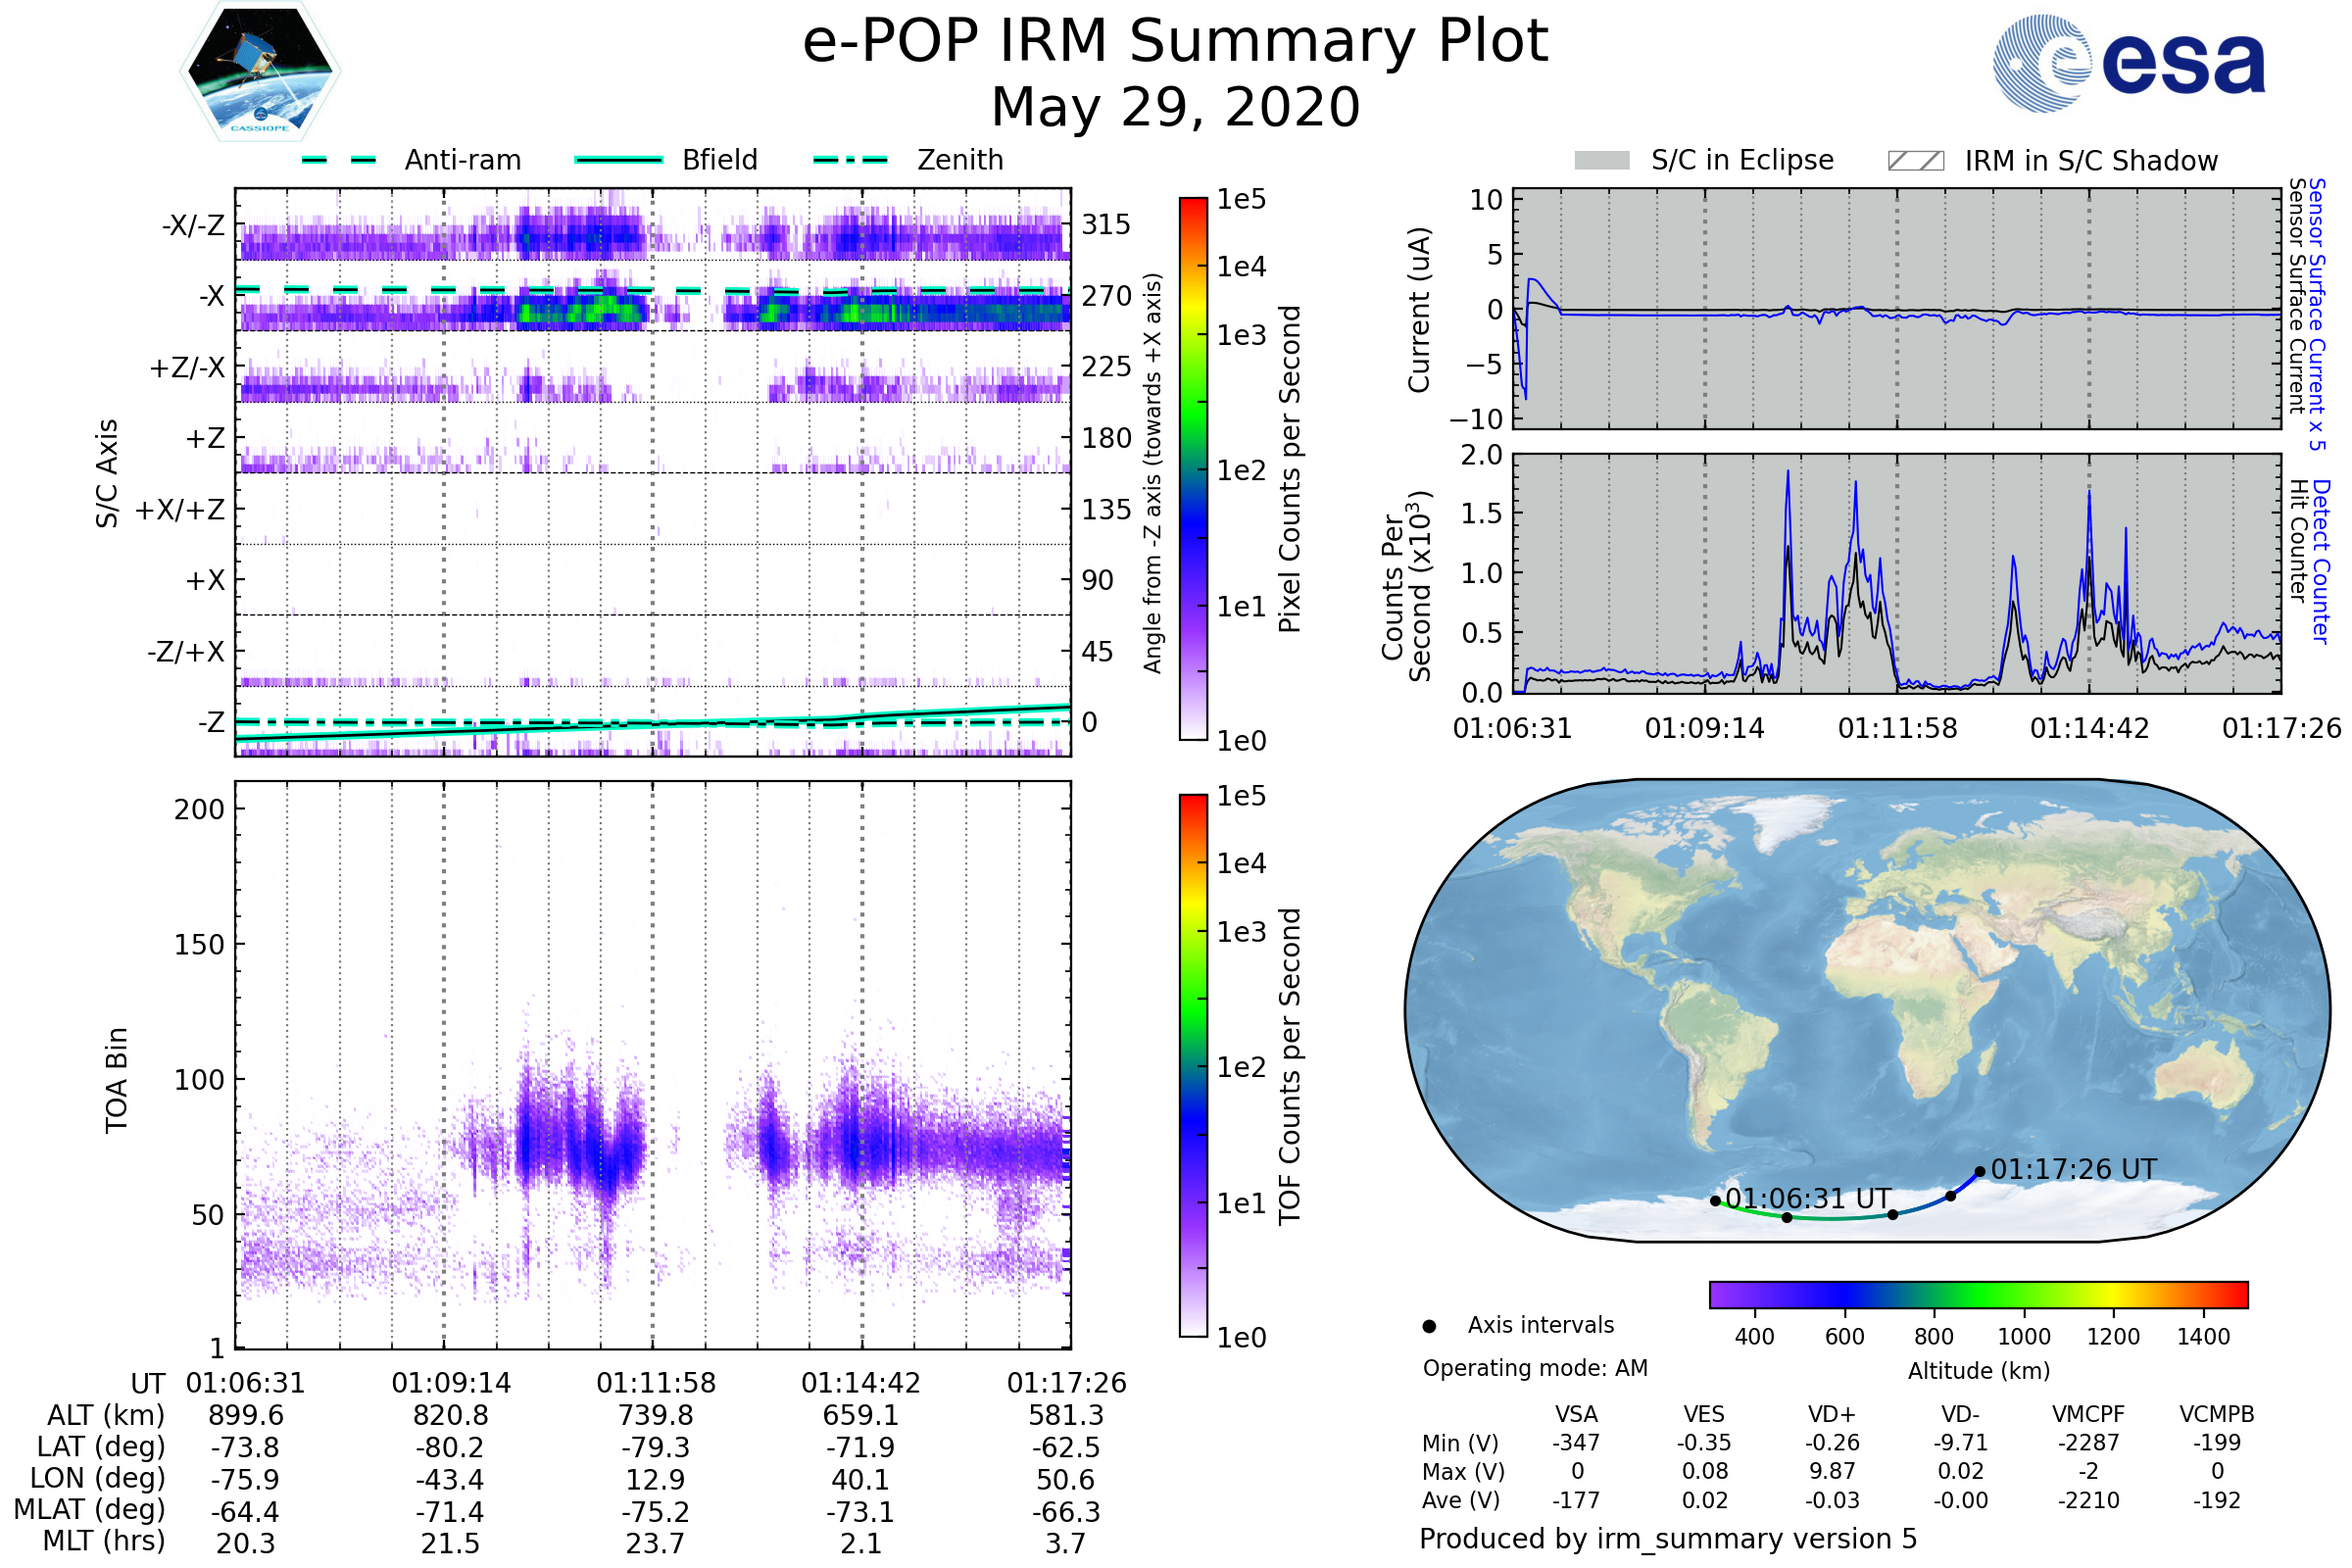Click the Pixel Counts per Second colorbar
The height and width of the screenshot is (1568, 2352).
pos(1193,468)
